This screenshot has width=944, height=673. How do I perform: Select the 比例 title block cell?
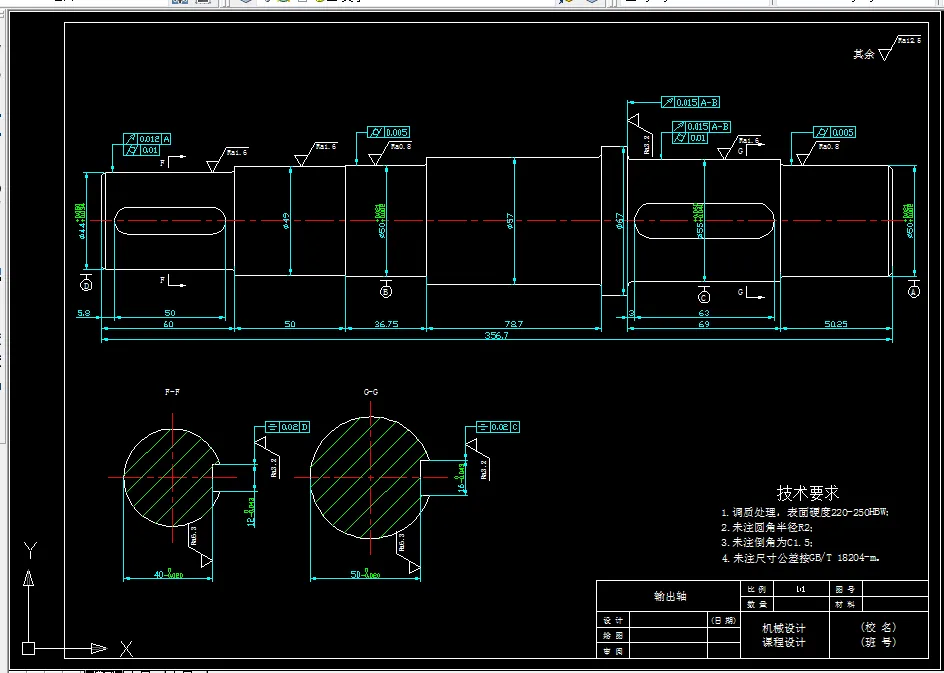(x=757, y=589)
